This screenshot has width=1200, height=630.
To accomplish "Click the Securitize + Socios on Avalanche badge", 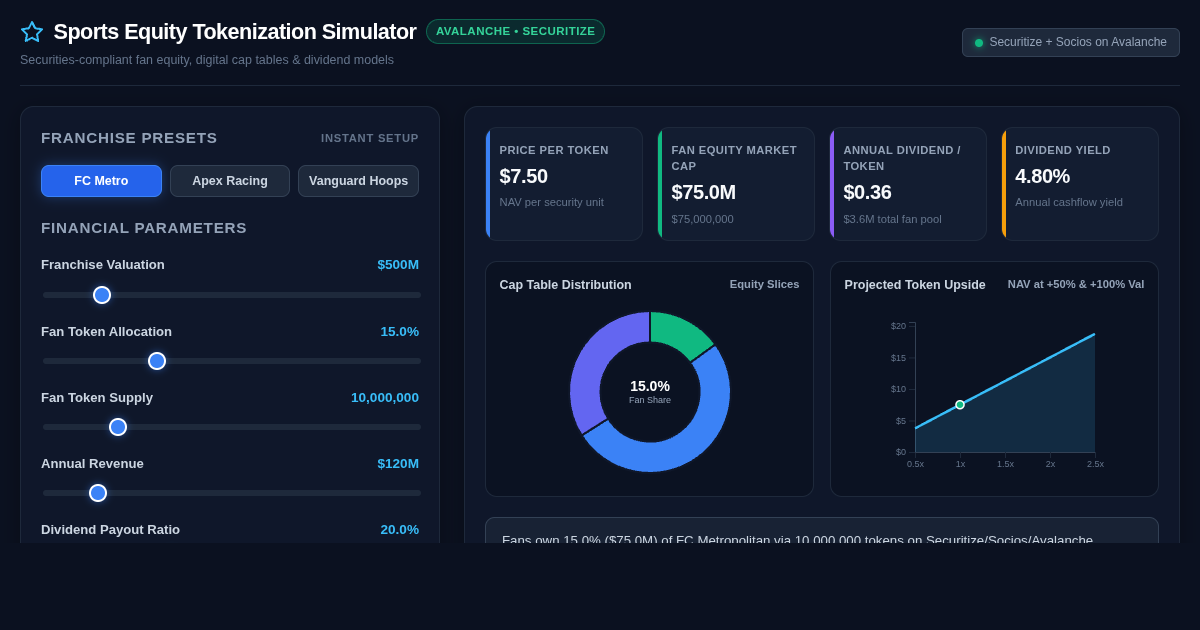I will tap(1071, 42).
